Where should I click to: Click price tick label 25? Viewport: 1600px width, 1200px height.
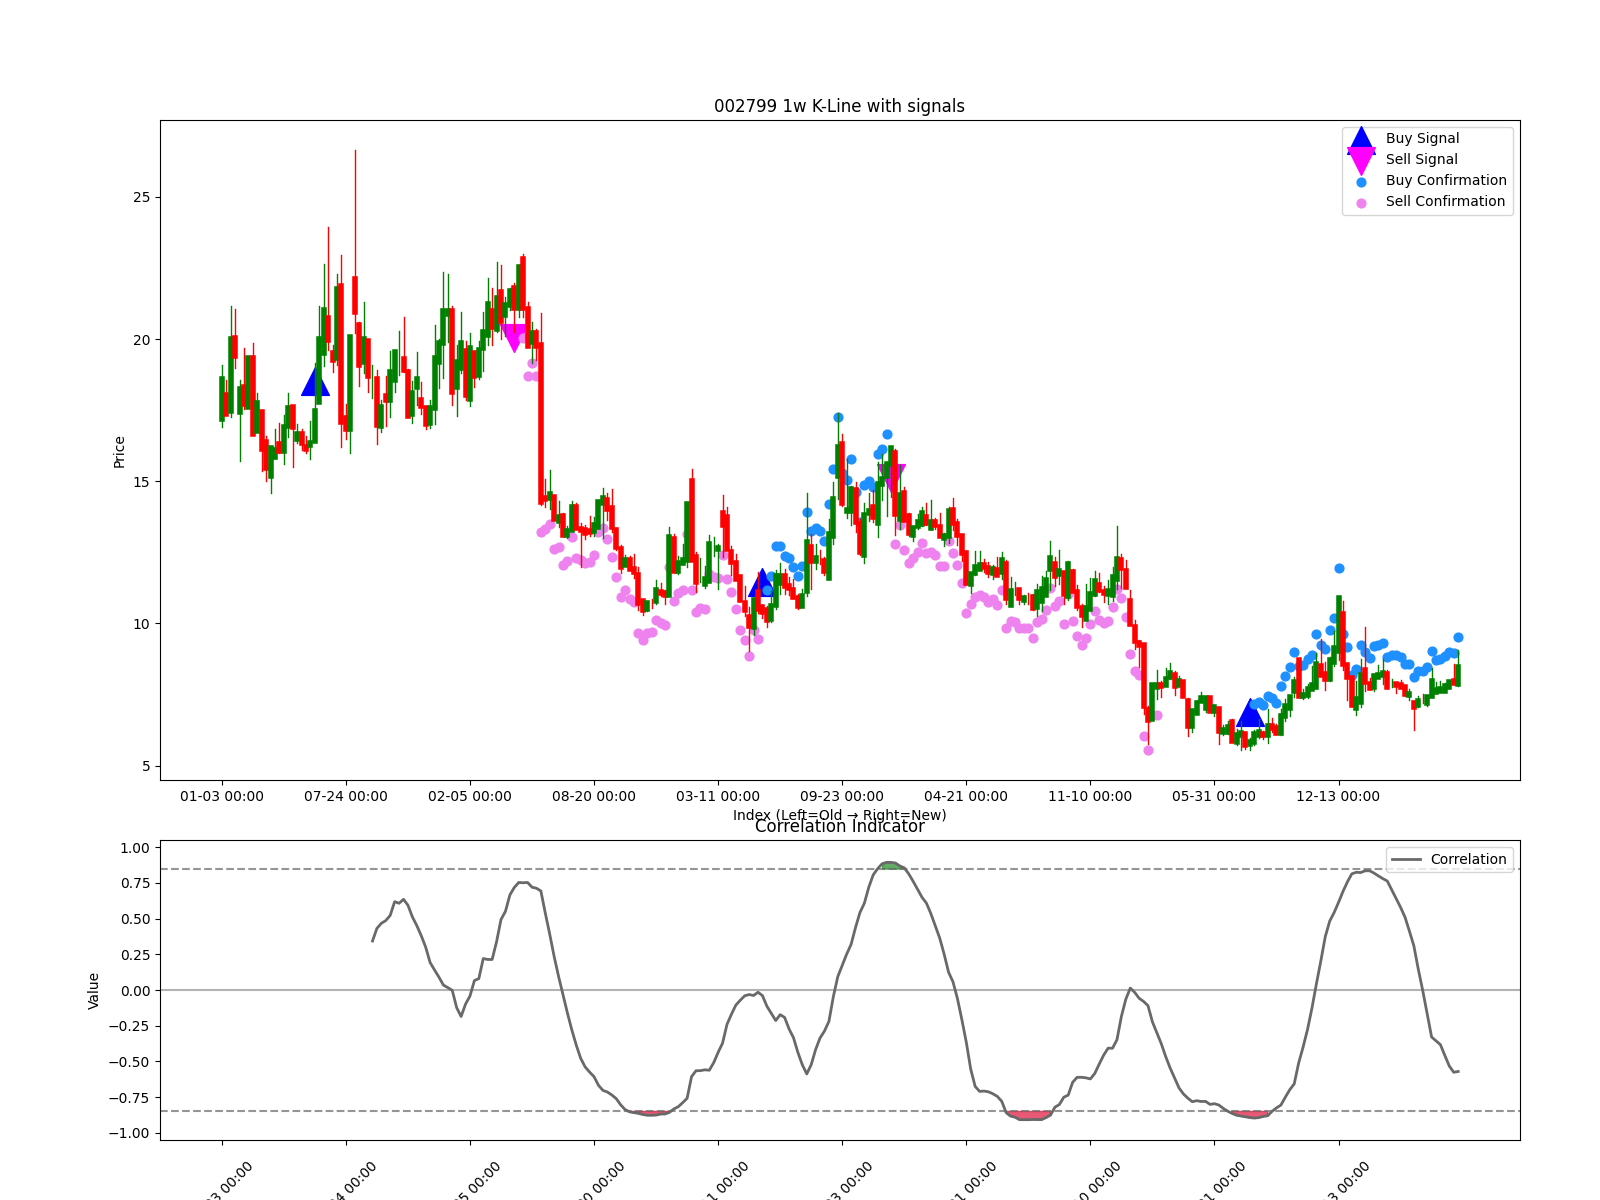point(141,197)
